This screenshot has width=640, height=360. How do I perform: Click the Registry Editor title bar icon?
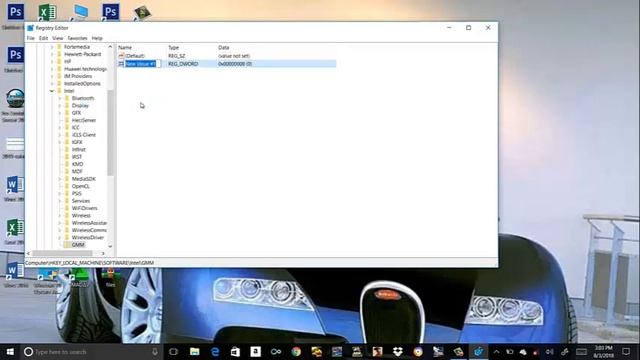31,28
